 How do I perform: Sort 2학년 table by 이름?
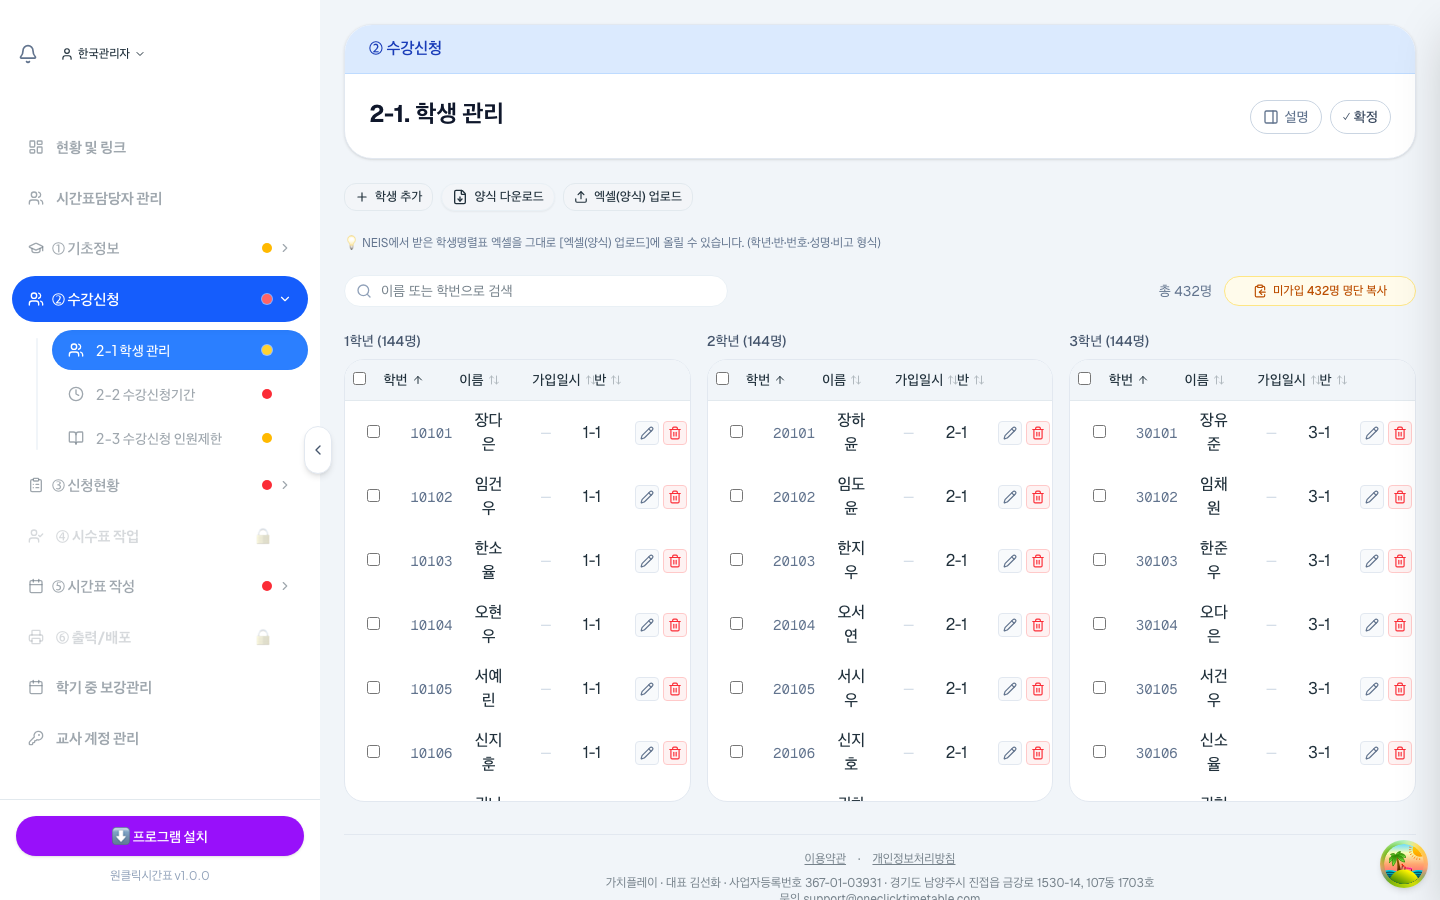[841, 380]
